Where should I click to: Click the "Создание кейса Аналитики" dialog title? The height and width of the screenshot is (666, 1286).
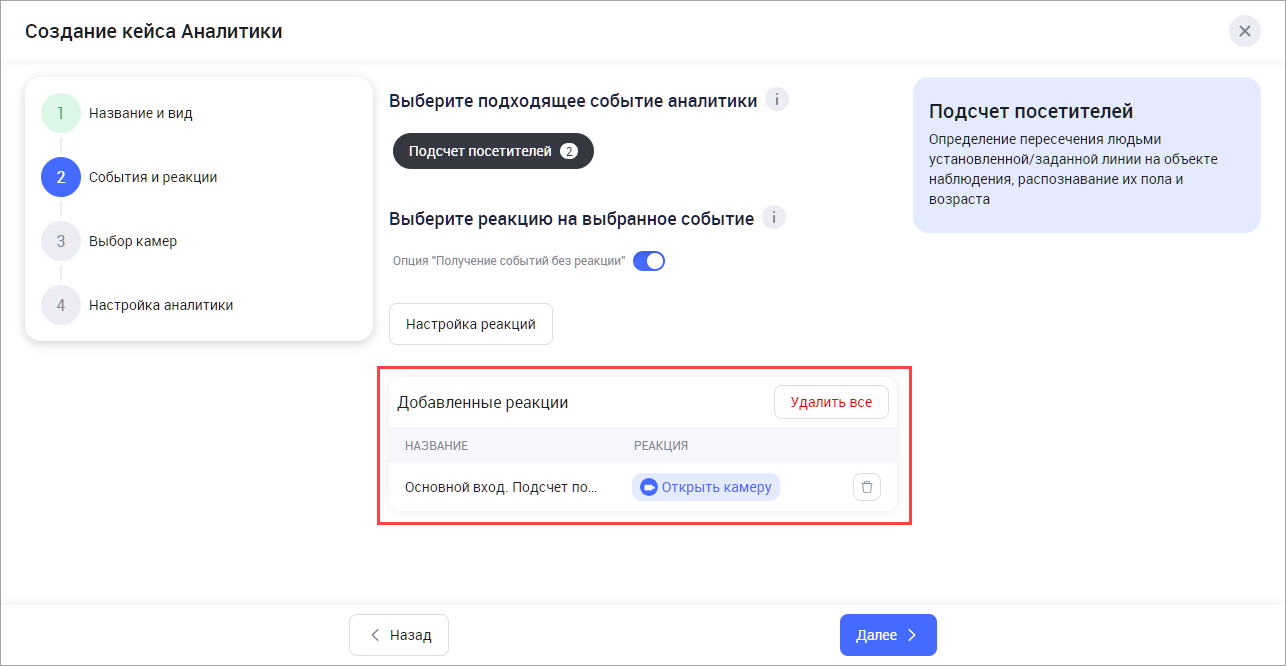pos(153,31)
